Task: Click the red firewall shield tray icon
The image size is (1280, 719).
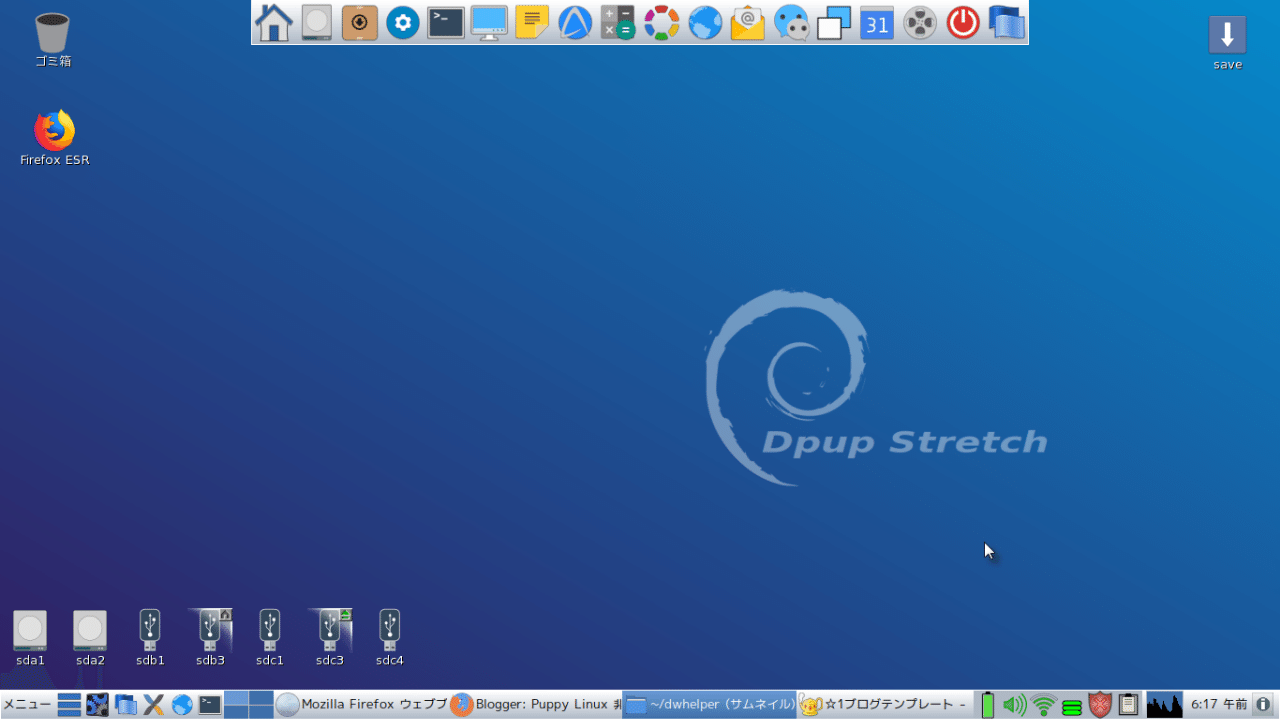Action: click(x=1100, y=705)
